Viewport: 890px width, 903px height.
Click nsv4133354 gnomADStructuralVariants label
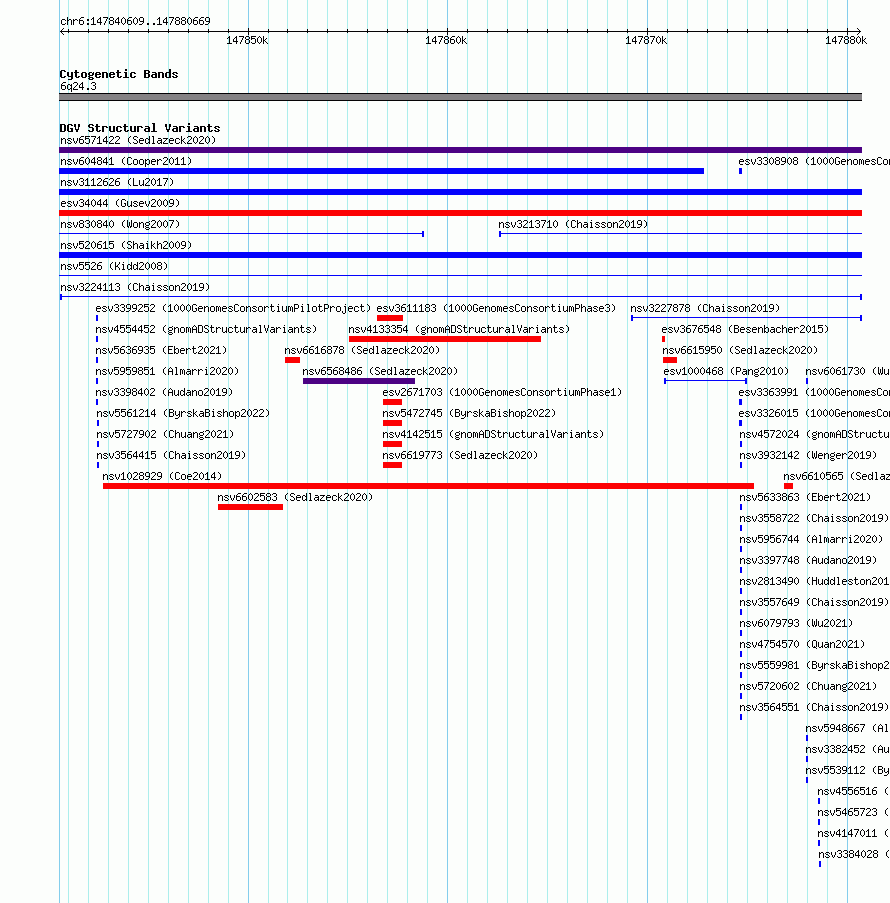pyautogui.click(x=459, y=329)
